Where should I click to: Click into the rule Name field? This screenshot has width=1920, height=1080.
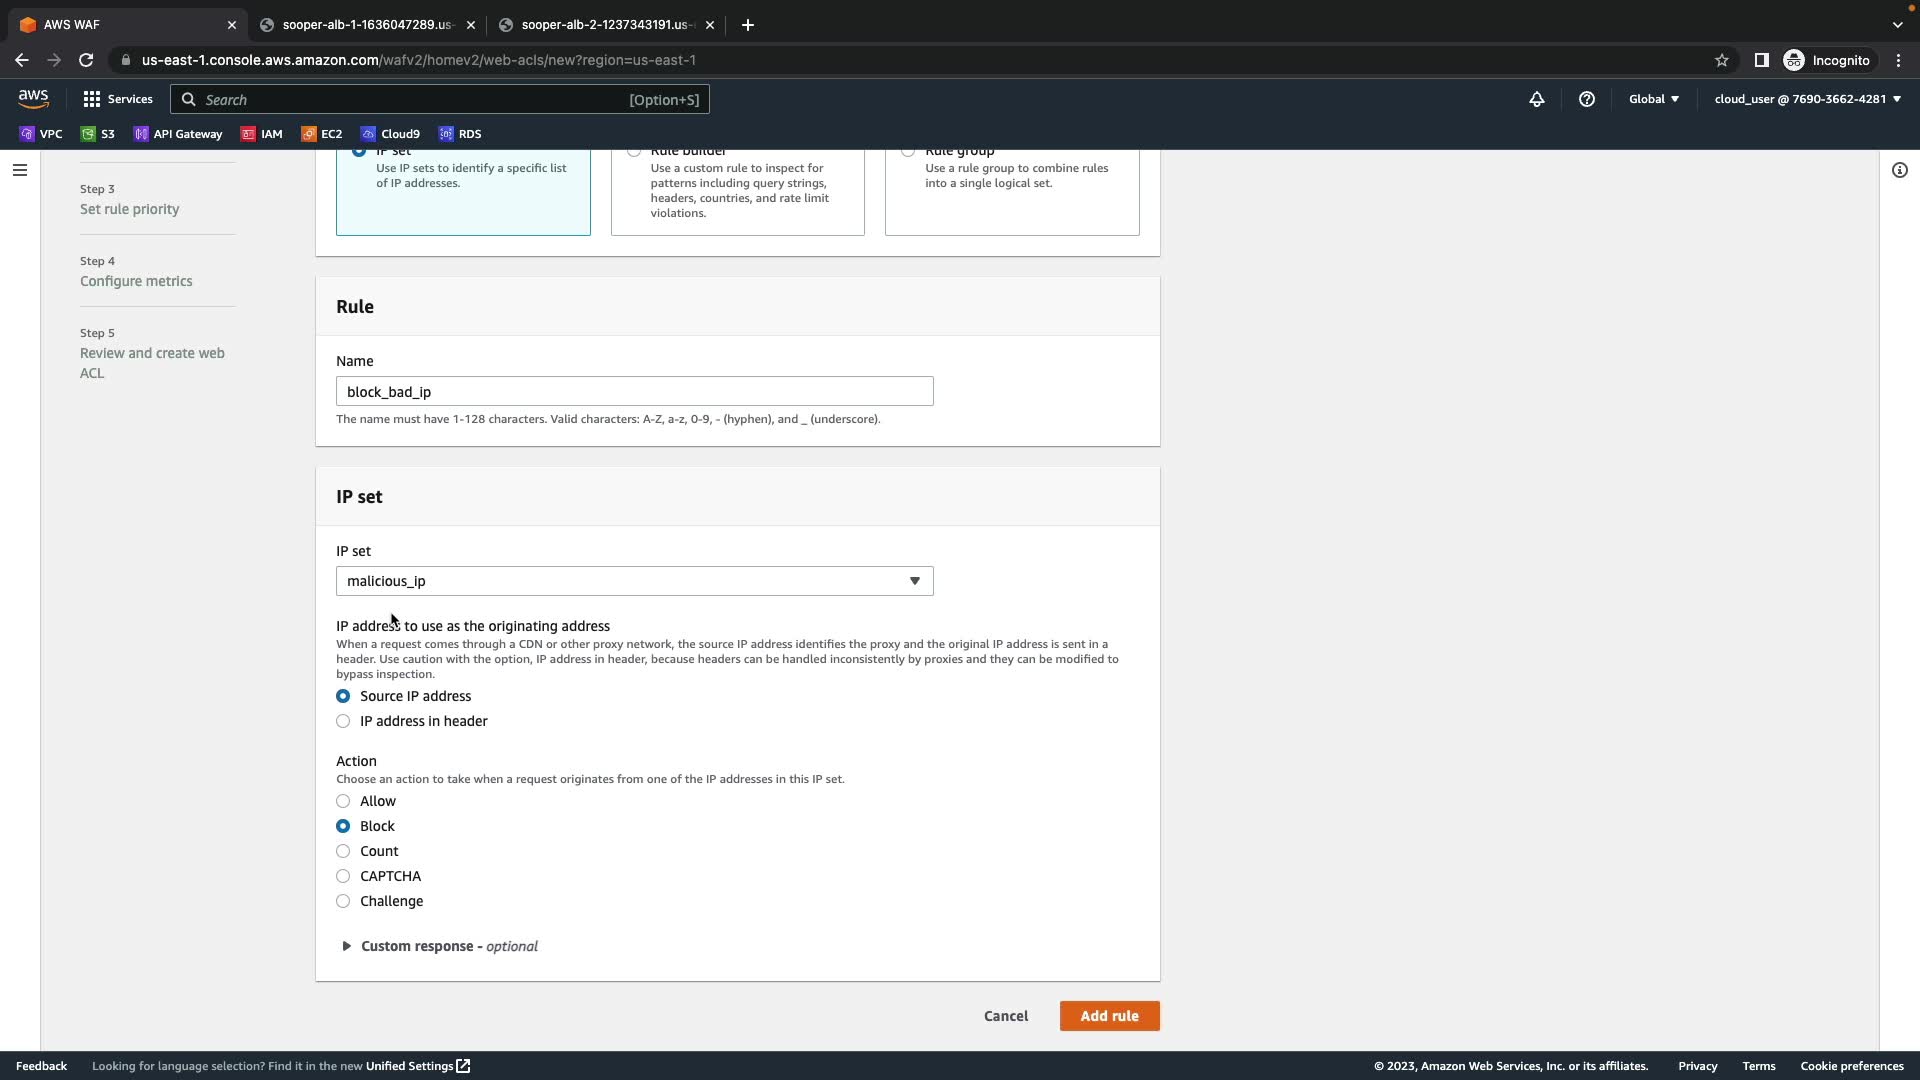tap(634, 391)
